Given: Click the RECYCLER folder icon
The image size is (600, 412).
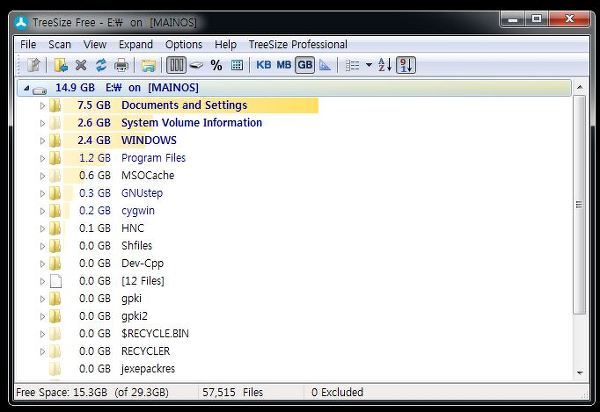Looking at the screenshot, I should [x=55, y=352].
